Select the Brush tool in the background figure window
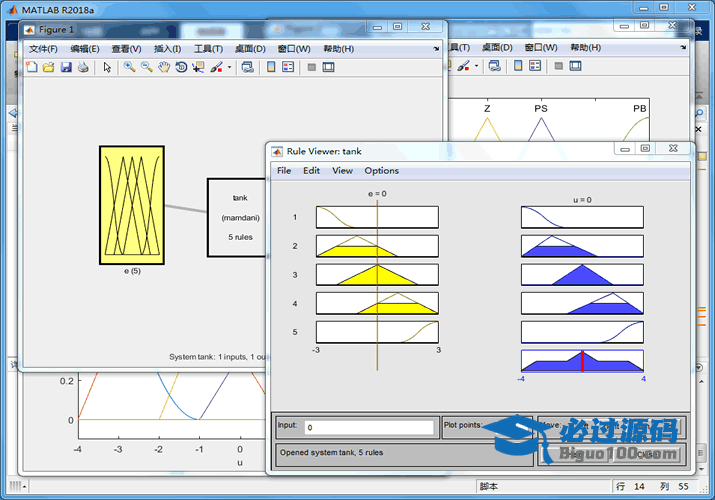The image size is (715, 500). (x=463, y=66)
